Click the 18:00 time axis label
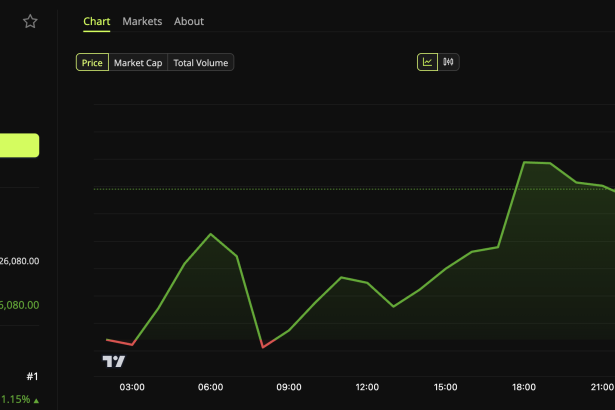Screen dimensions: 615x410 [x=524, y=387]
